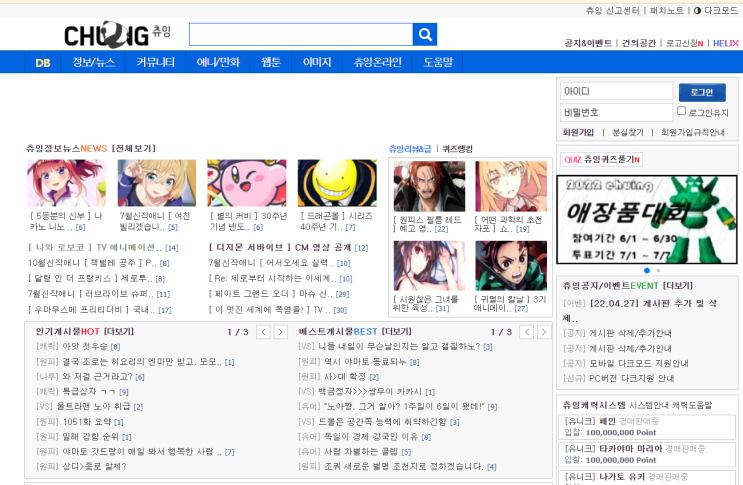Open the 패치노트 link
Image resolution: width=743 pixels, height=485 pixels.
(666, 10)
